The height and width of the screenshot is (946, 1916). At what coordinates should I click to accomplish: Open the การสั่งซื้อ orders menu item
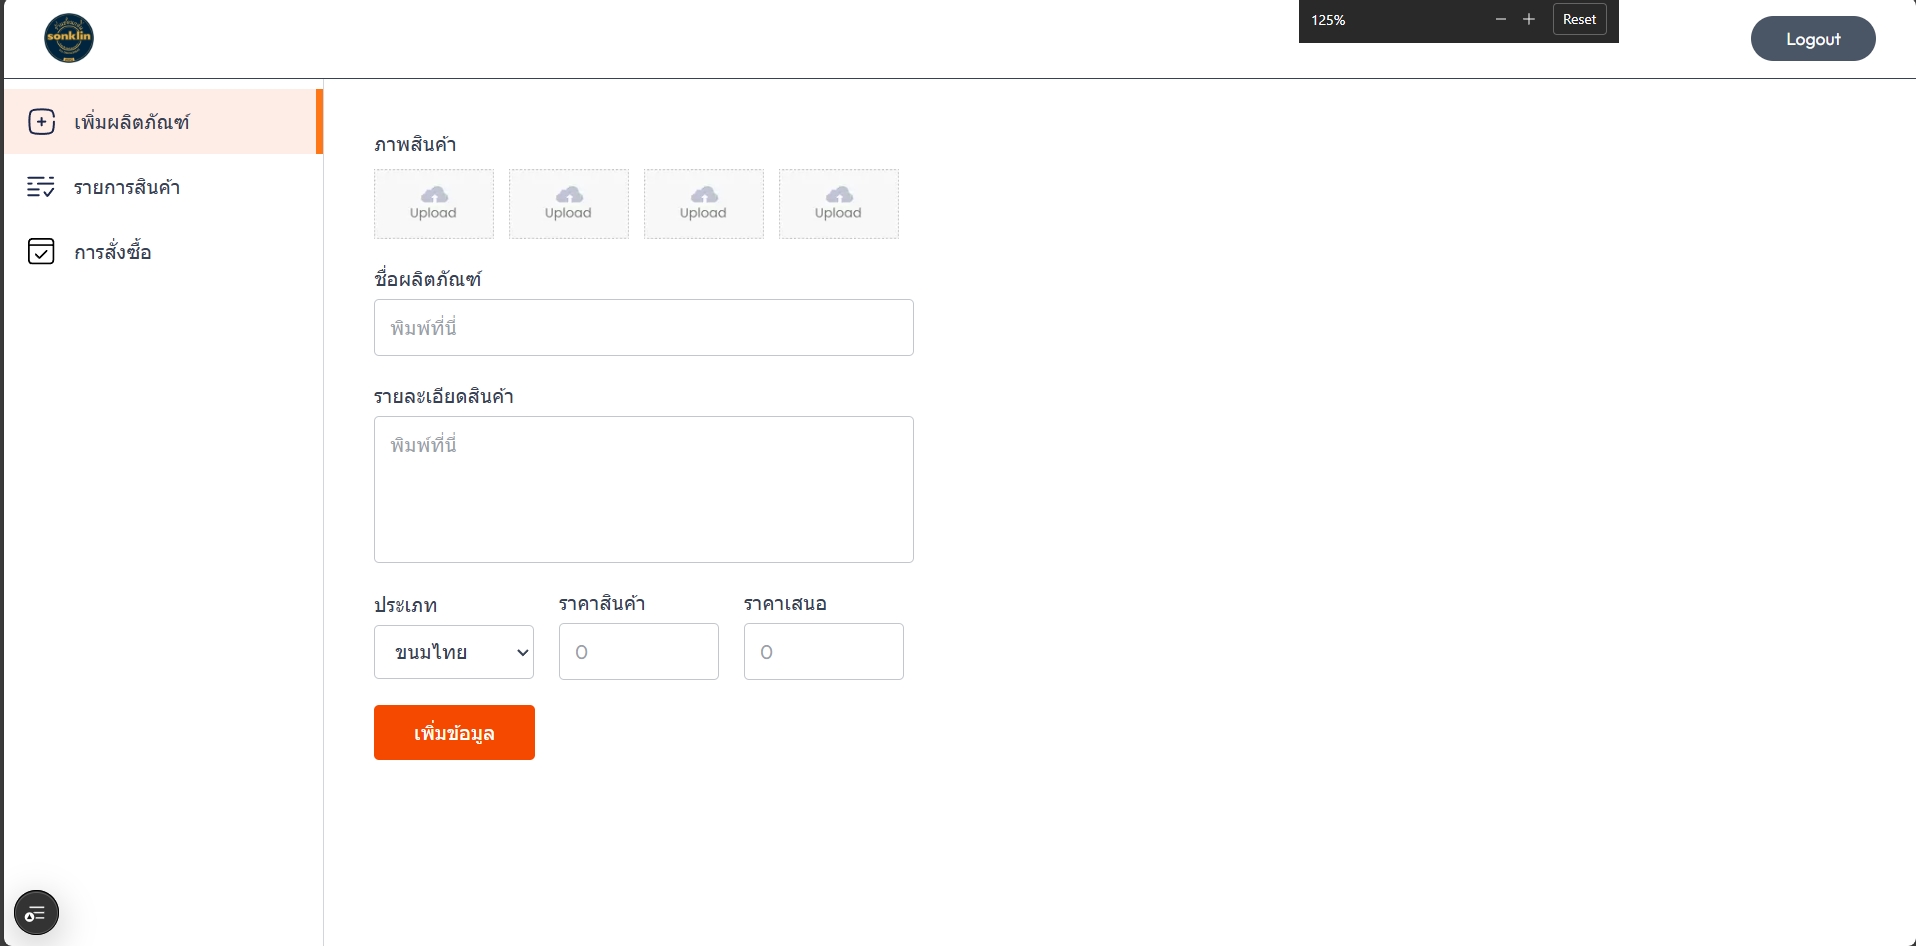coord(113,252)
